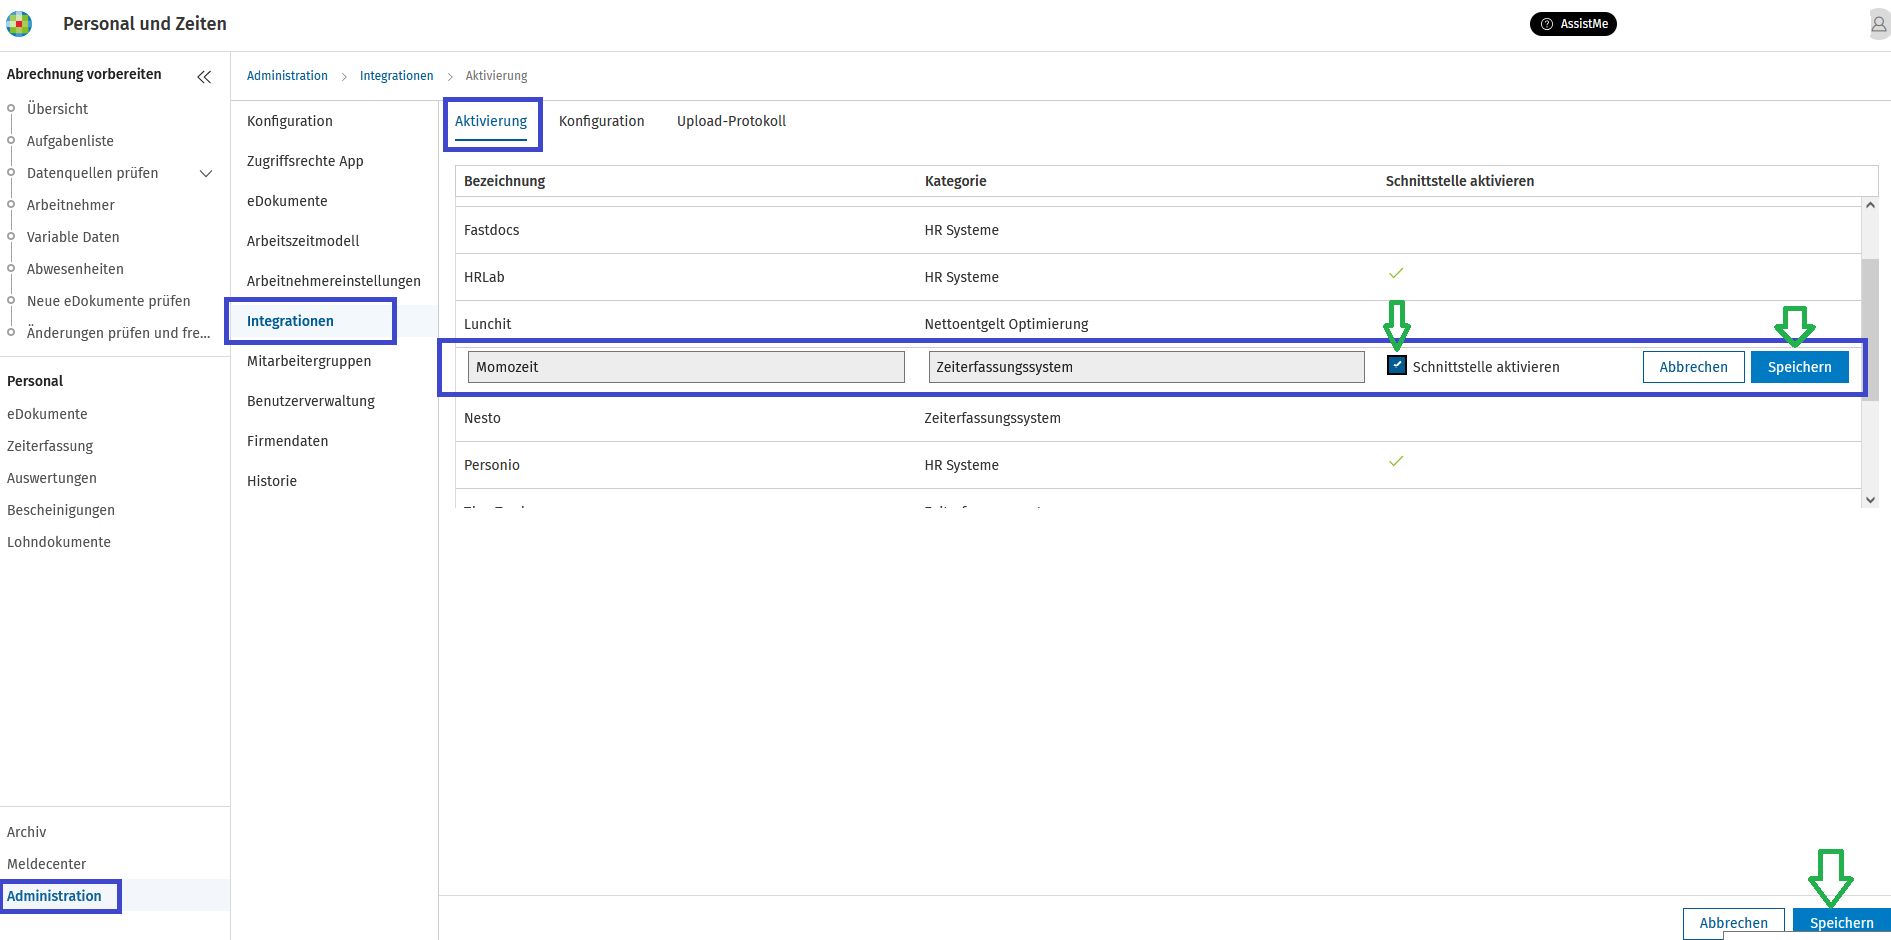The height and width of the screenshot is (940, 1891).
Task: Click the Personio green activation checkmark
Action: tap(1396, 461)
